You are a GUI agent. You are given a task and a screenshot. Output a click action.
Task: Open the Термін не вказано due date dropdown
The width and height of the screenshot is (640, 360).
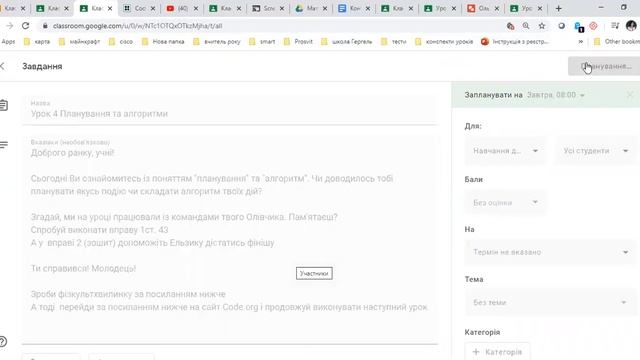click(x=550, y=252)
